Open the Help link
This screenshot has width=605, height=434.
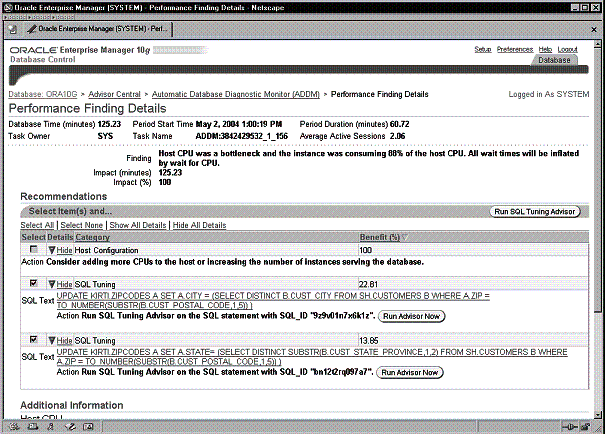click(545, 49)
